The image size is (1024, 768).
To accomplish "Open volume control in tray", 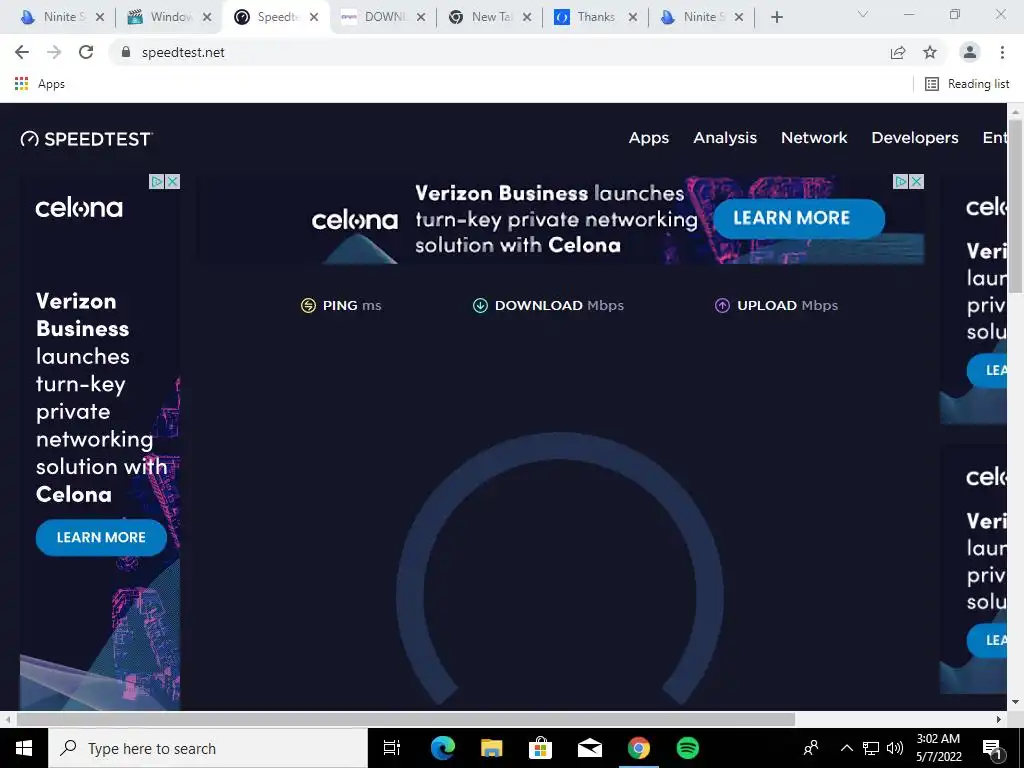I will [895, 748].
